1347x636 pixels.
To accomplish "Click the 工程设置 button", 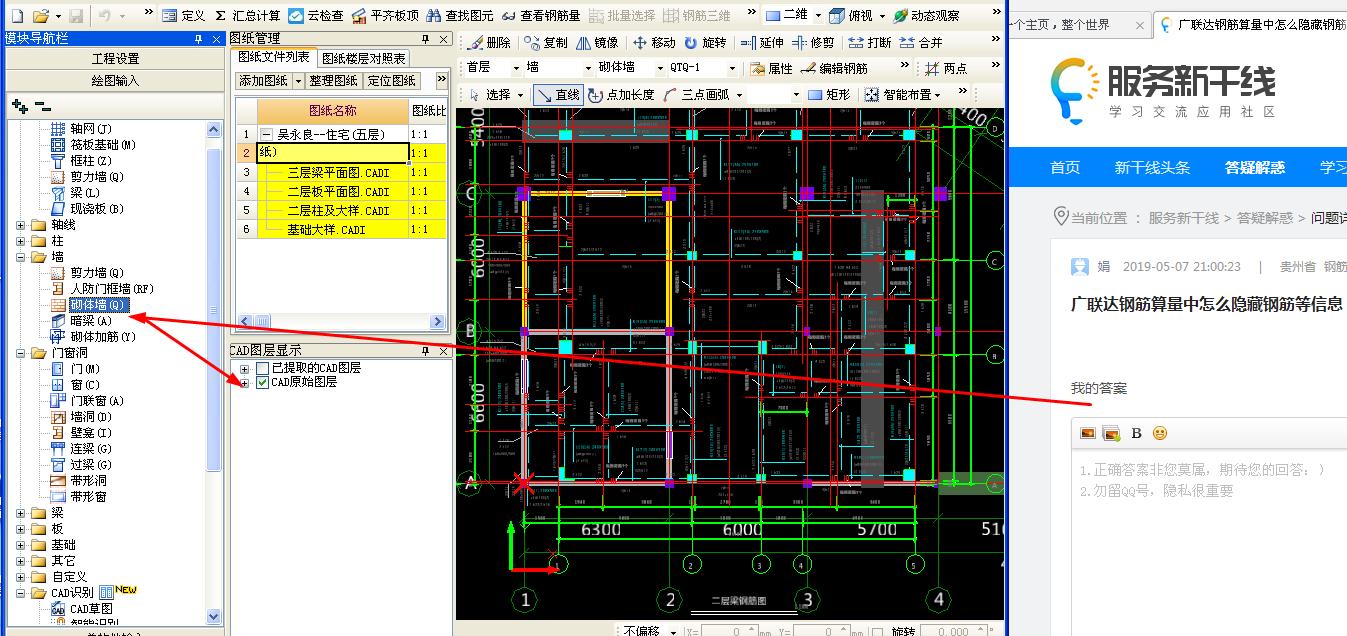I will pos(115,59).
